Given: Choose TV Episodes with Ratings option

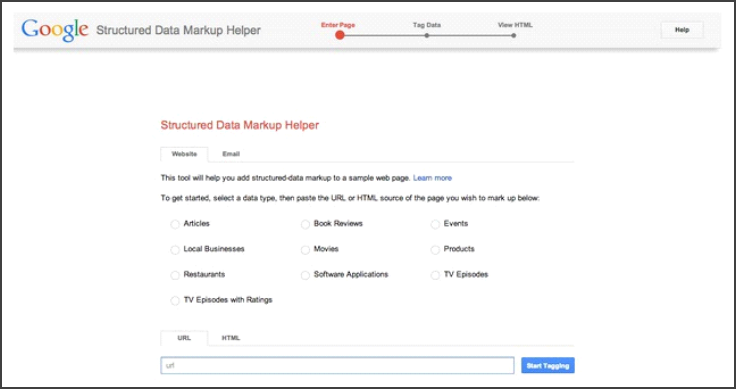Looking at the screenshot, I should [x=175, y=300].
